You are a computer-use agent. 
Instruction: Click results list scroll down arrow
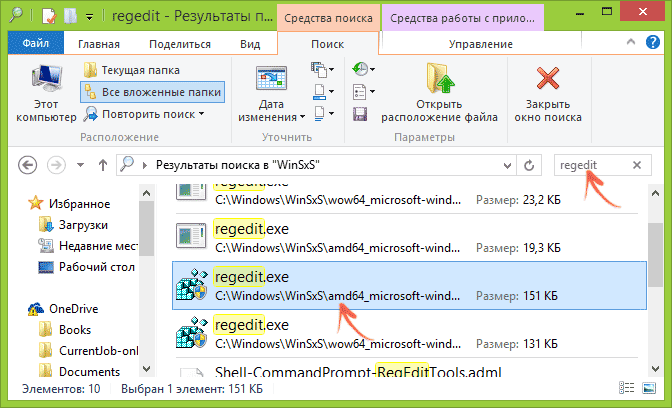point(655,369)
